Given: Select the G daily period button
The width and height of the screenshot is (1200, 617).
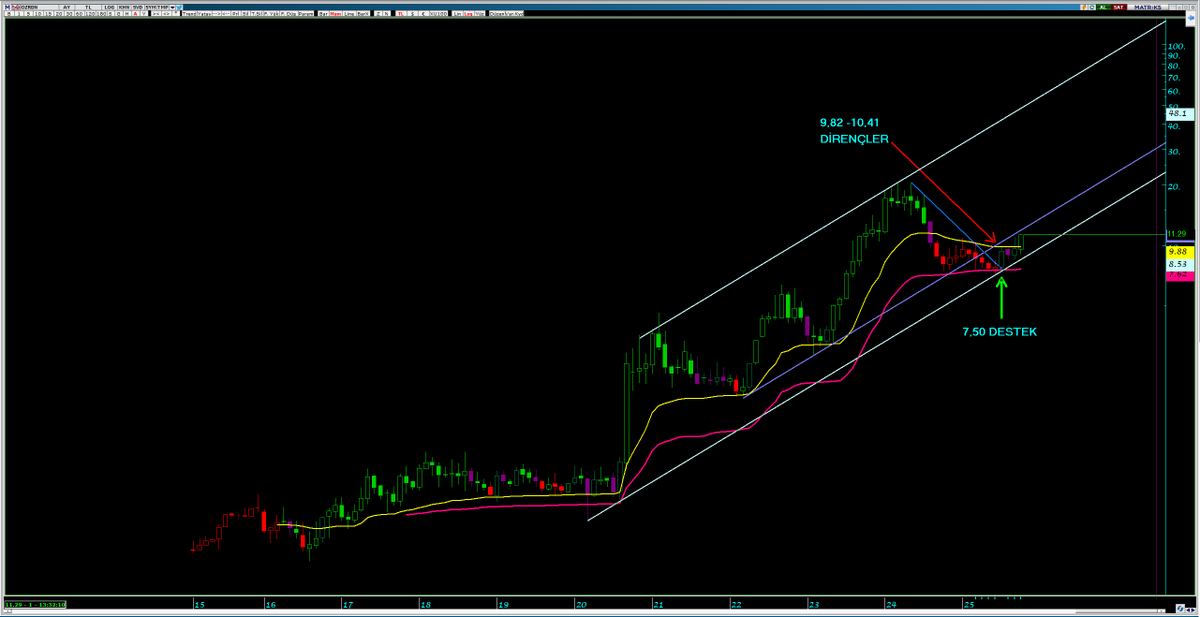Looking at the screenshot, I should (118, 13).
